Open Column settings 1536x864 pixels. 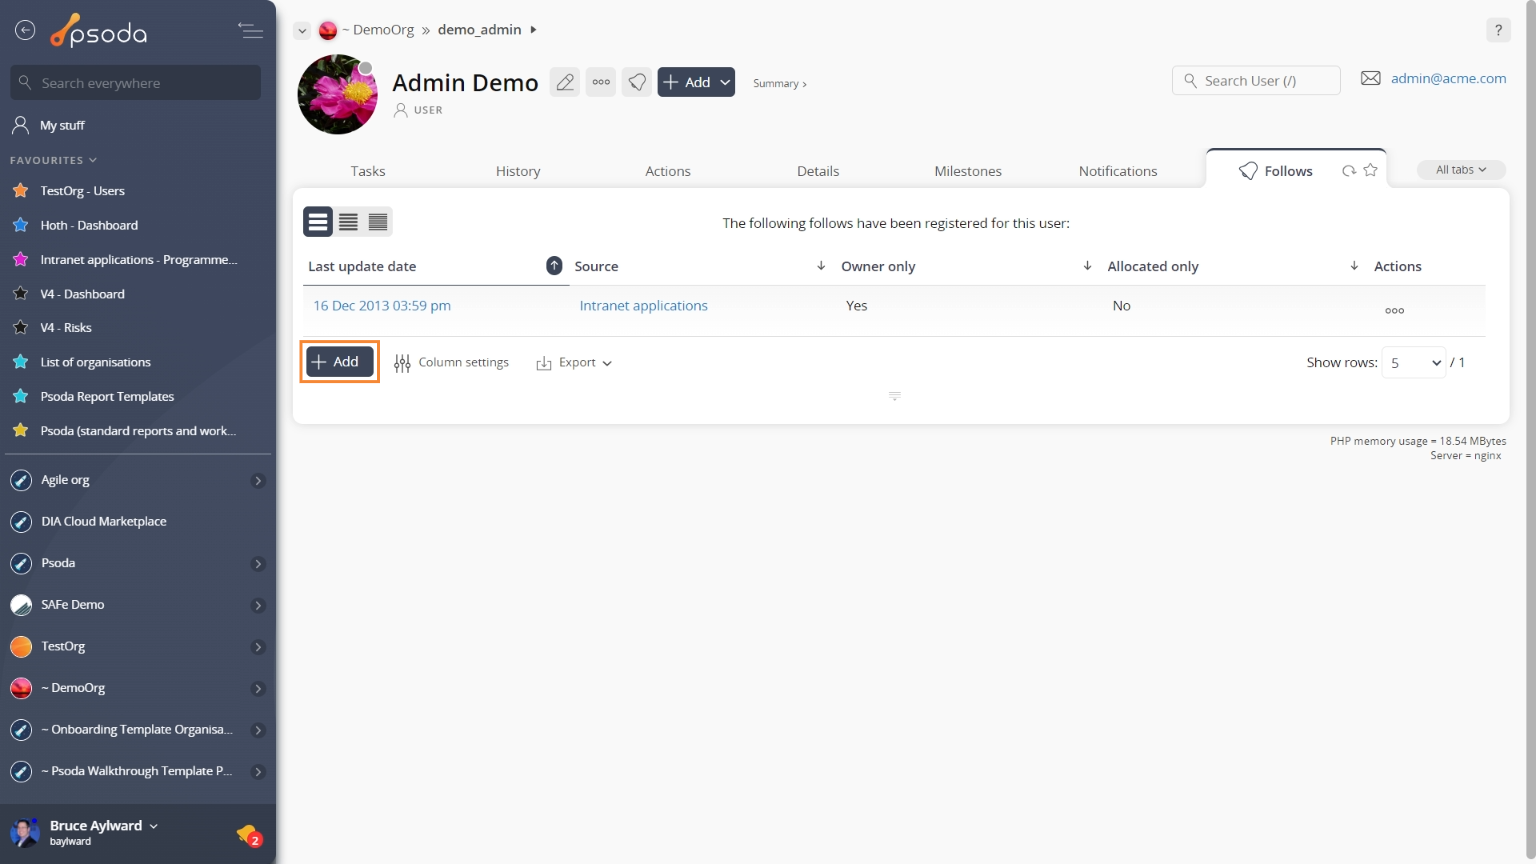451,363
